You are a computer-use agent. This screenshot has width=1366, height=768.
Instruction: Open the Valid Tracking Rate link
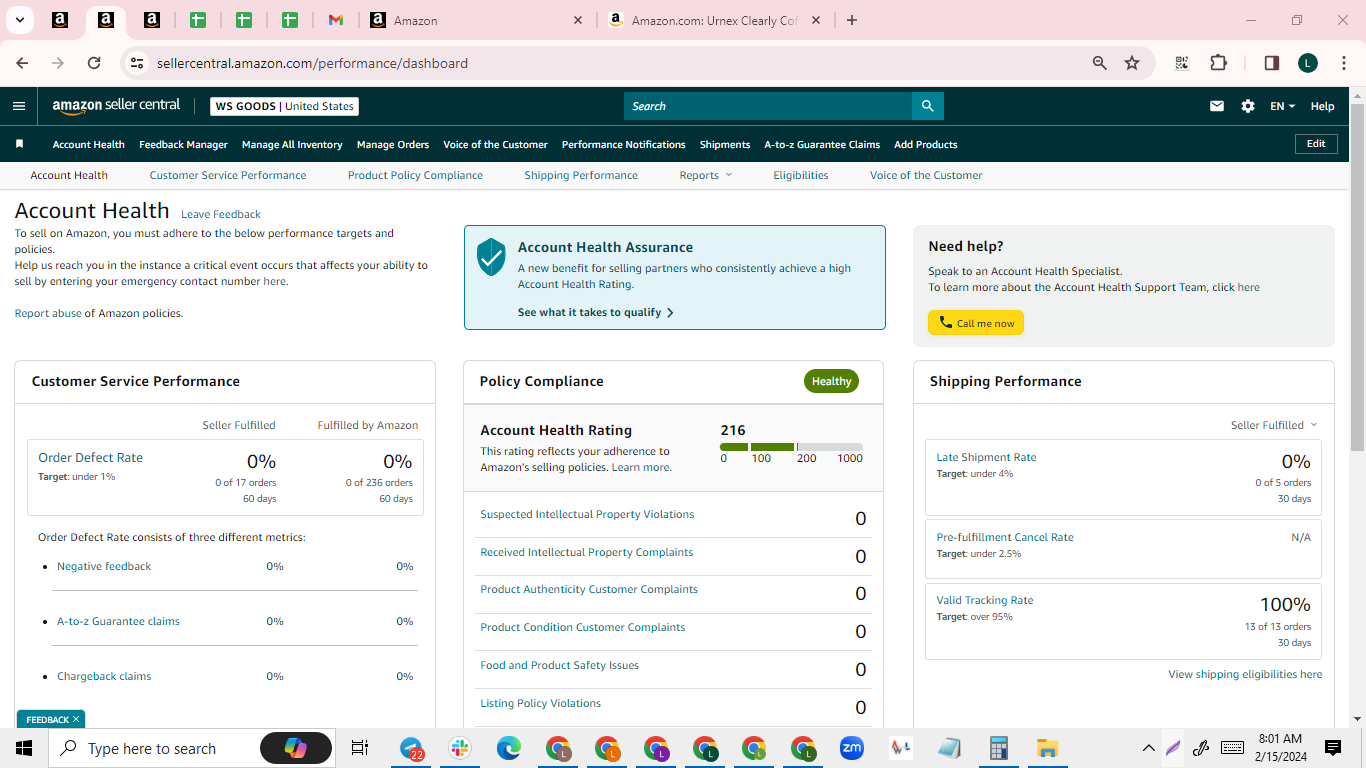tap(985, 600)
